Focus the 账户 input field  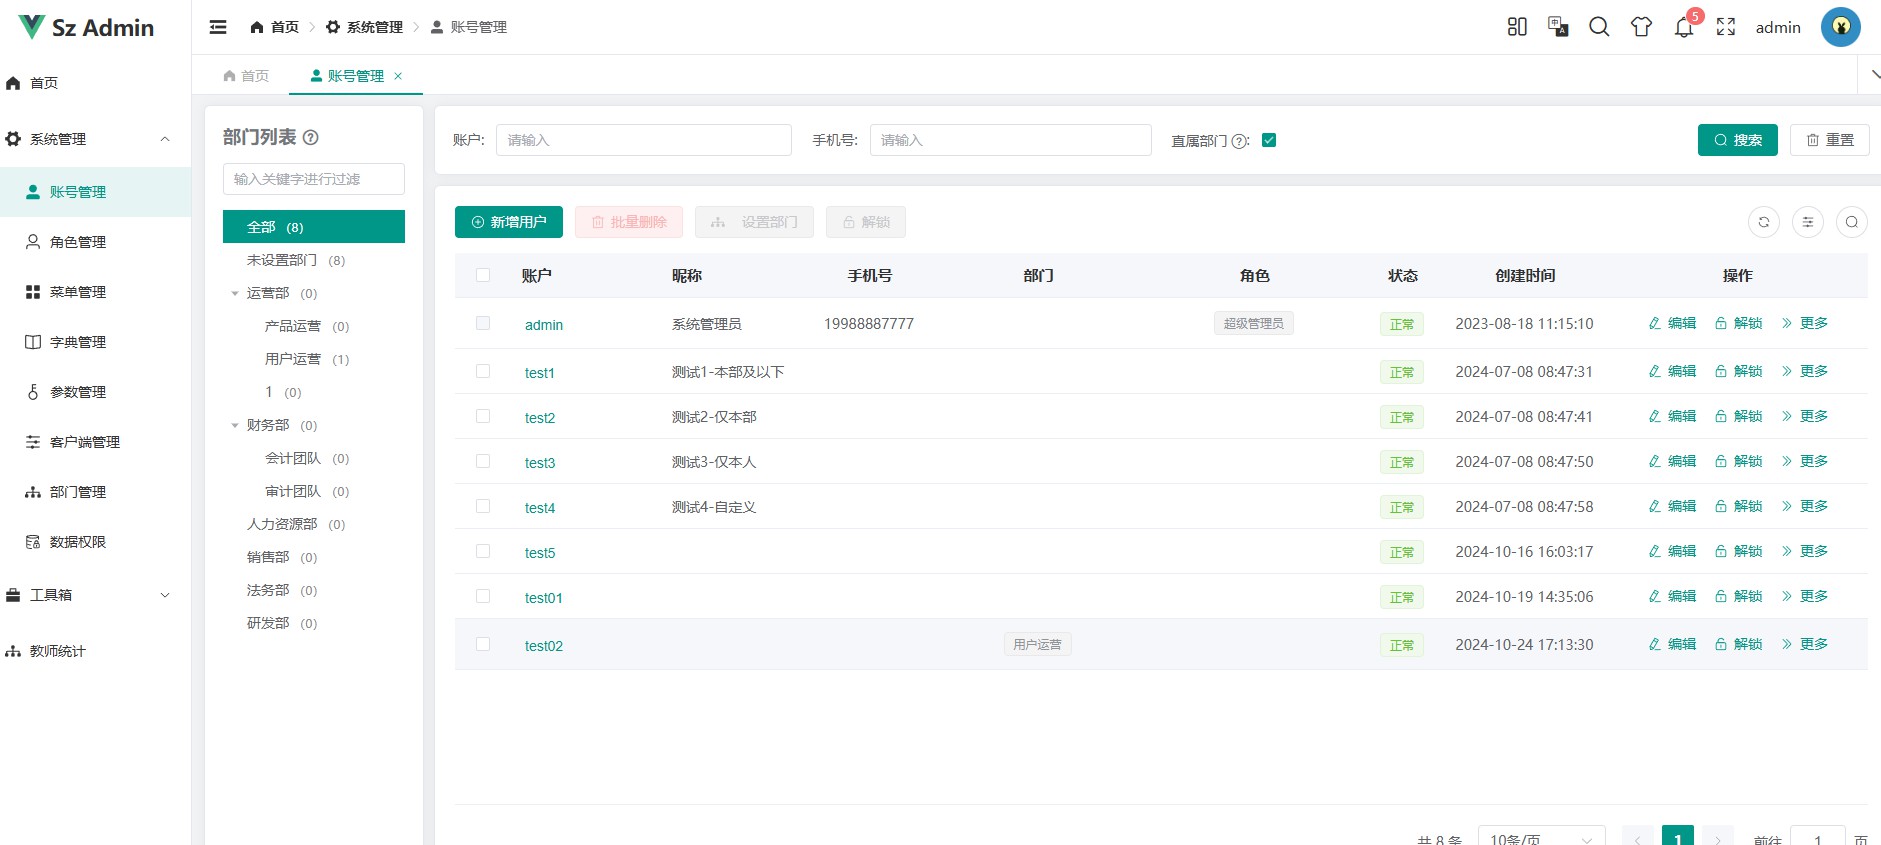click(644, 140)
